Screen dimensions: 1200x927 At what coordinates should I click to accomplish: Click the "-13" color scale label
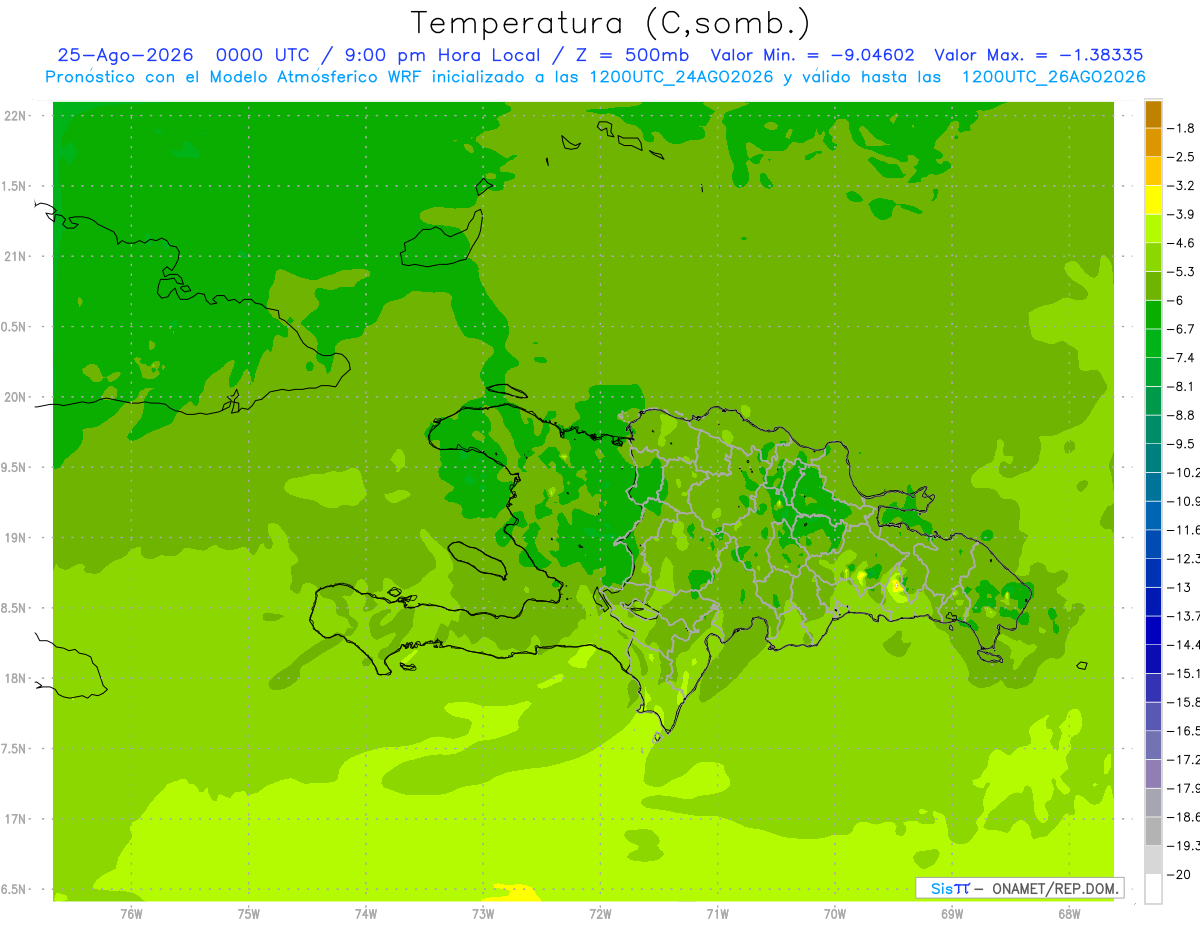pos(1179,587)
